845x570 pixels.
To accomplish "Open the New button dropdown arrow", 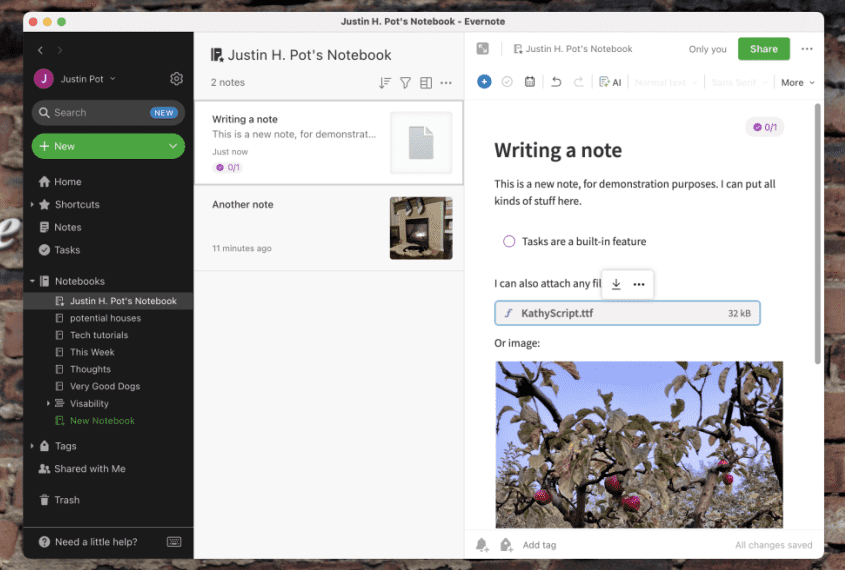I will [x=173, y=146].
